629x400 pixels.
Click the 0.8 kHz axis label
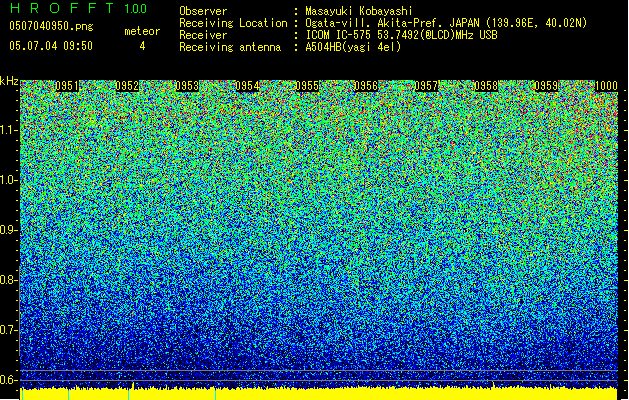coord(8,280)
